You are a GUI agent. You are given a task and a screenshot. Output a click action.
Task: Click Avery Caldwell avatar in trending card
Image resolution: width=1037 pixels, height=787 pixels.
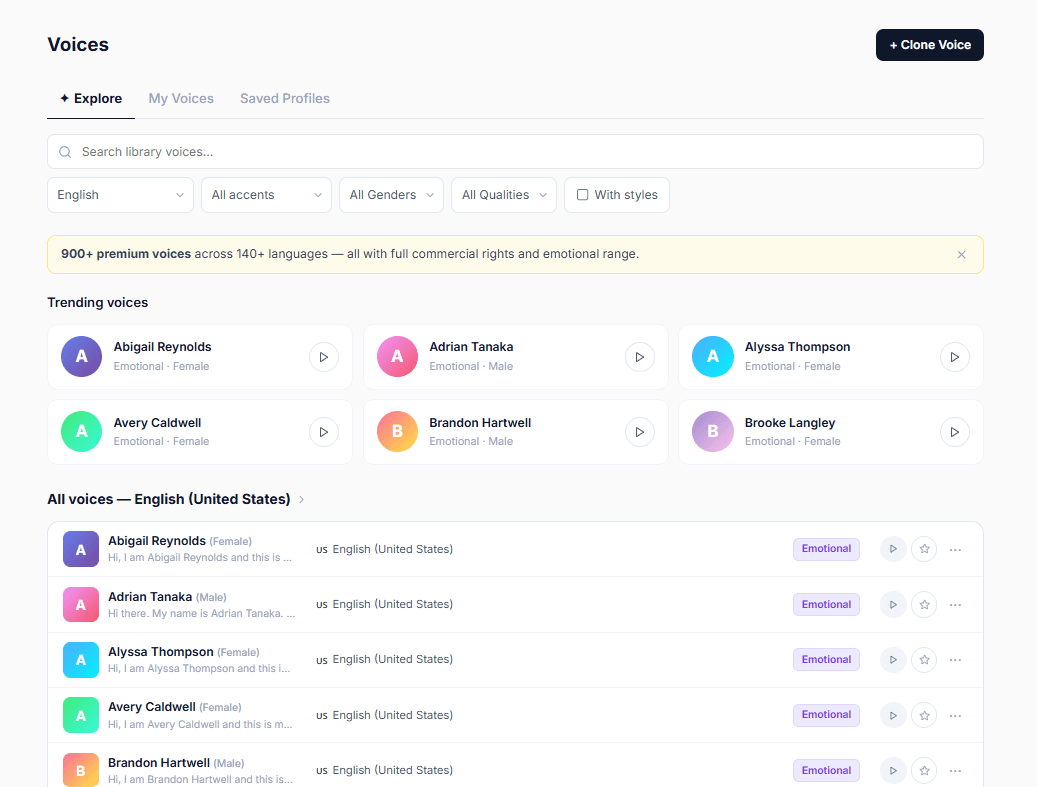pos(81,431)
